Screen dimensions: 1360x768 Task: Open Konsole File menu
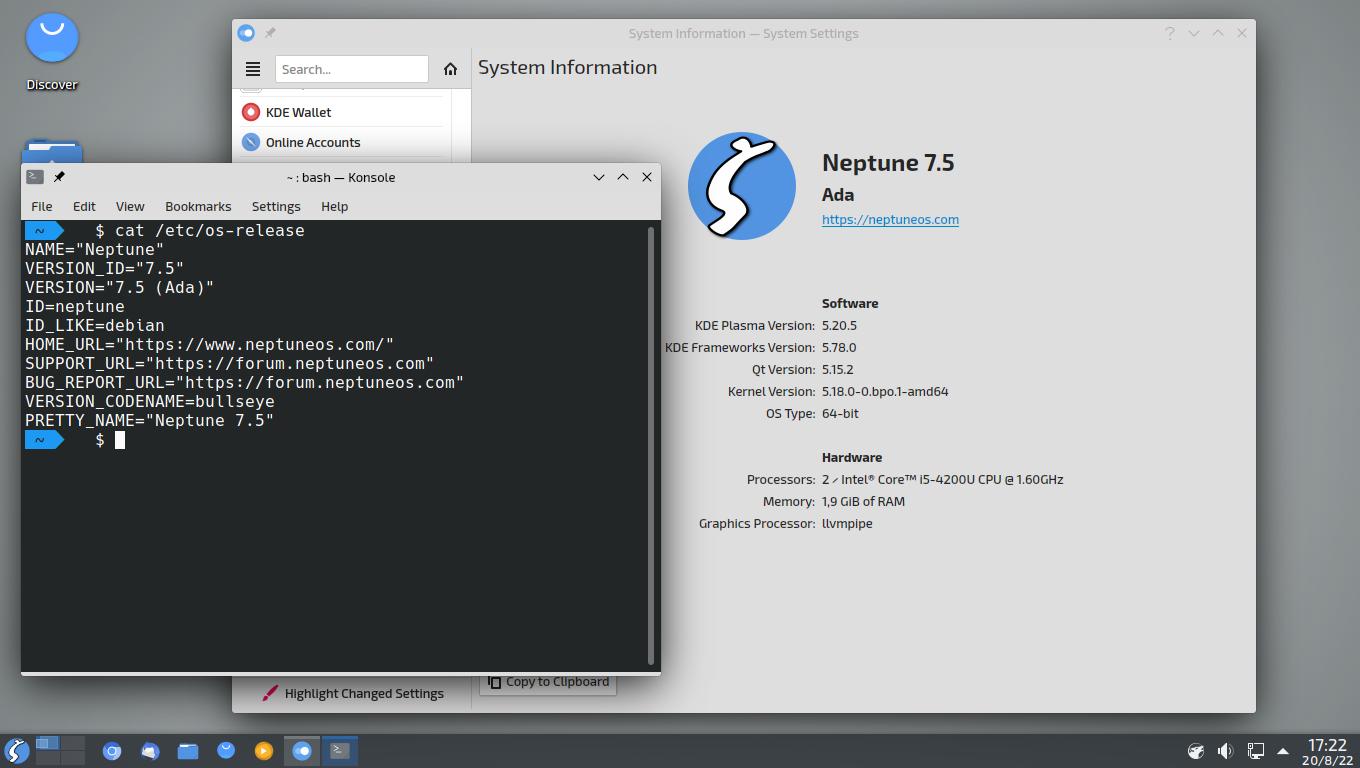[x=42, y=206]
